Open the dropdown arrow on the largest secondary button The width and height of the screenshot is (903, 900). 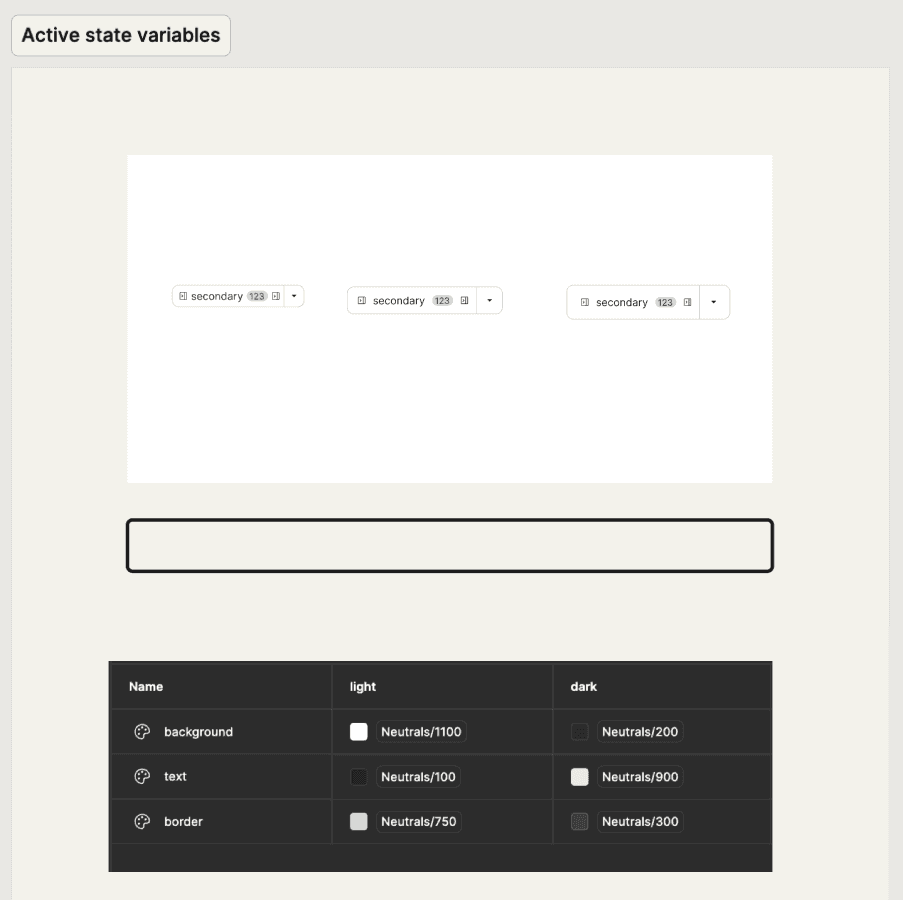pos(714,302)
